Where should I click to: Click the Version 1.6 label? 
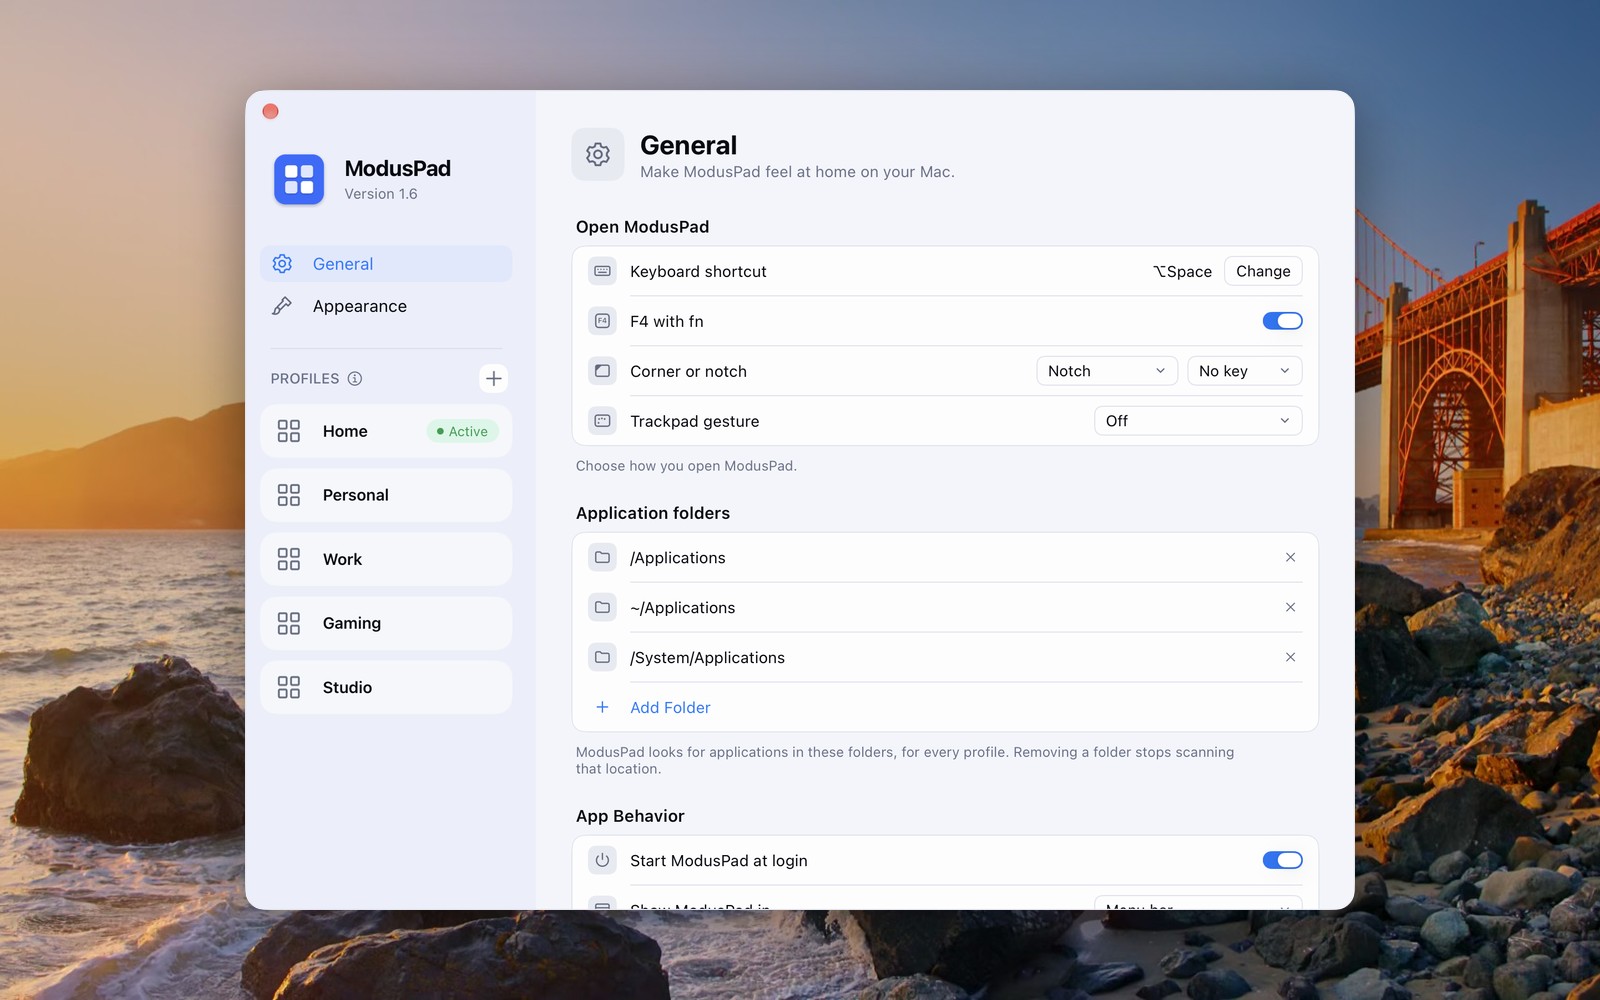pos(381,194)
